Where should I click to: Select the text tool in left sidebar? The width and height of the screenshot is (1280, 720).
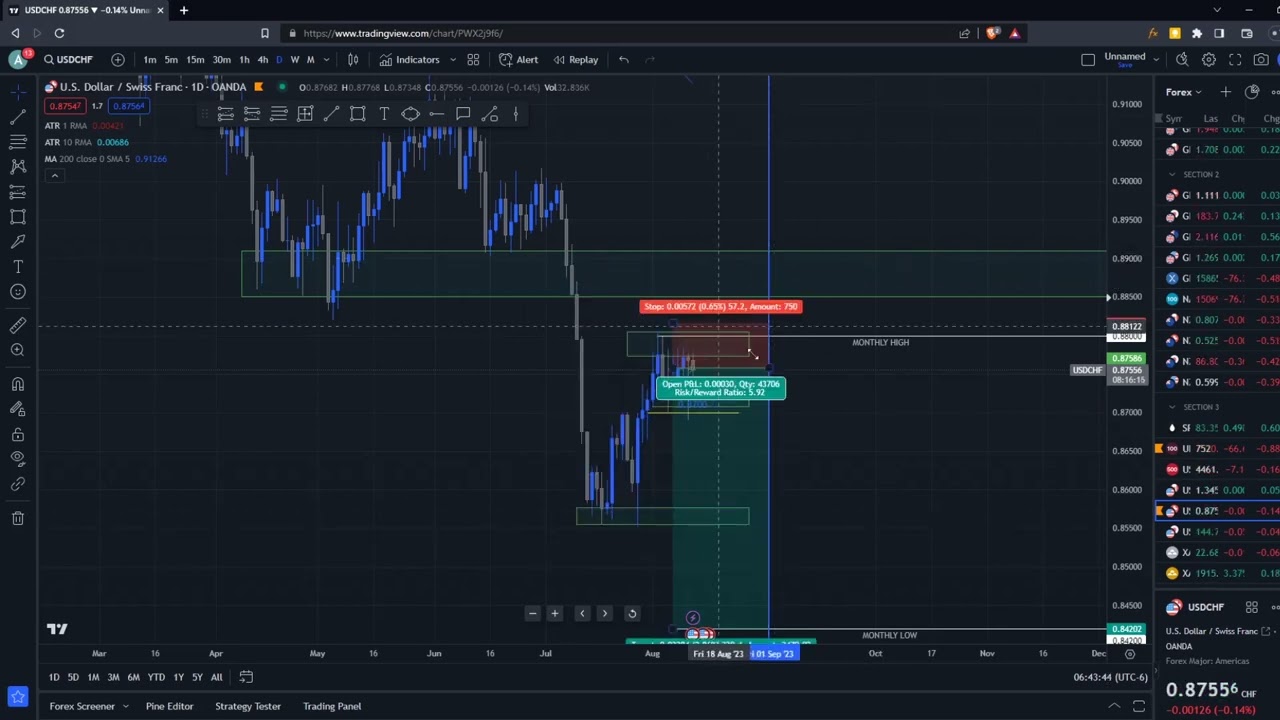click(x=18, y=267)
